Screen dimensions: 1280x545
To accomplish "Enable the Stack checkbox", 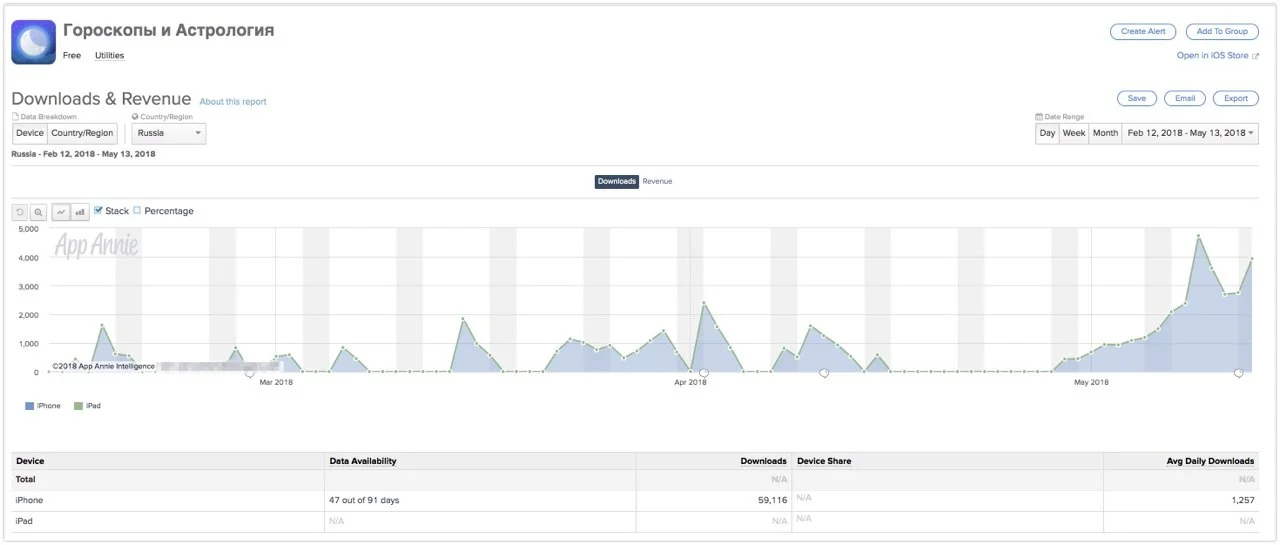I will click(x=98, y=211).
